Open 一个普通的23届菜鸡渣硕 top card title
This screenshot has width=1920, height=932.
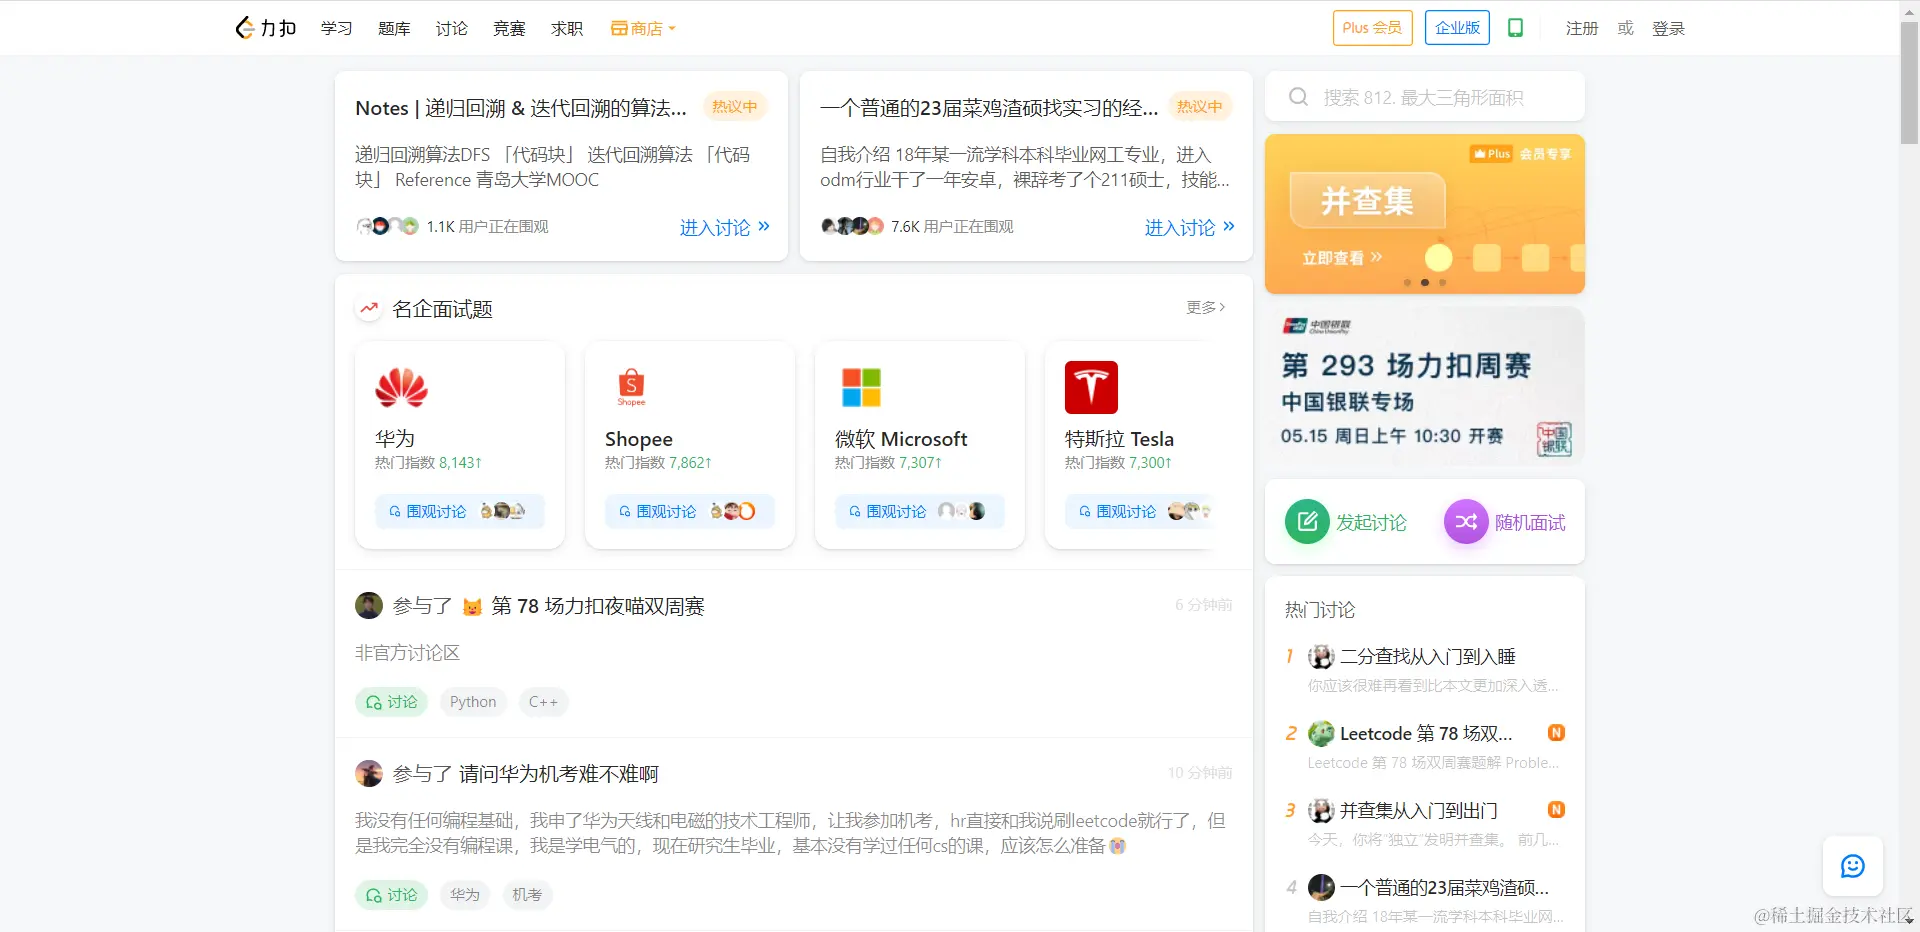[x=989, y=108]
